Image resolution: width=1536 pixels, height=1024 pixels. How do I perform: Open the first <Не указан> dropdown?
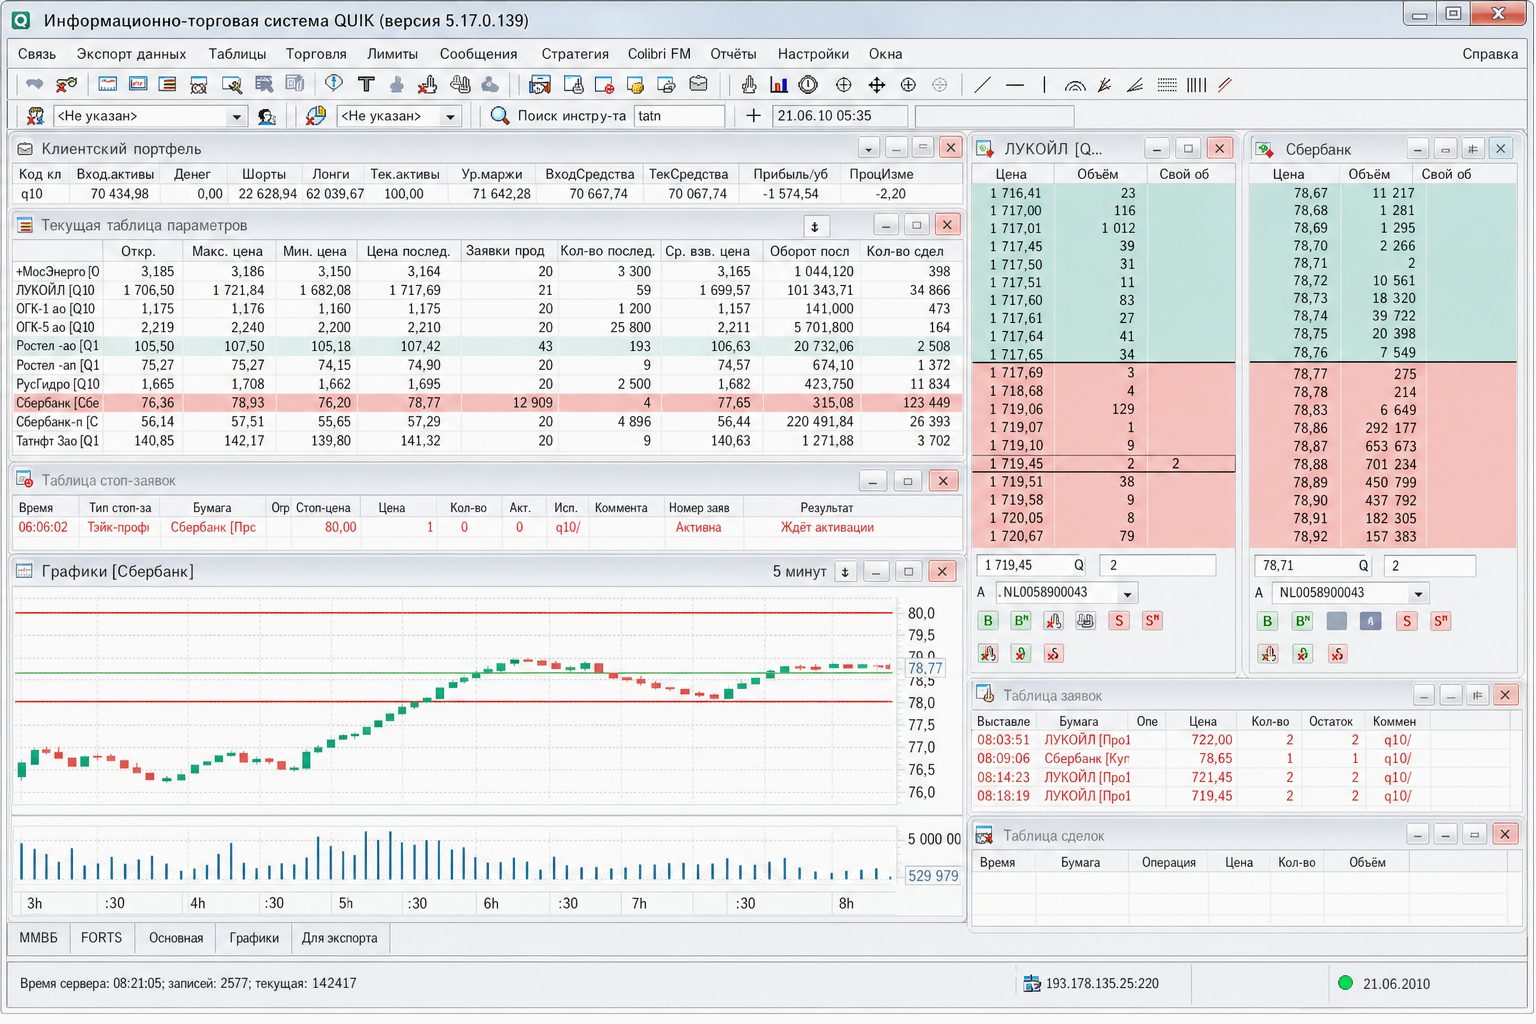[150, 116]
